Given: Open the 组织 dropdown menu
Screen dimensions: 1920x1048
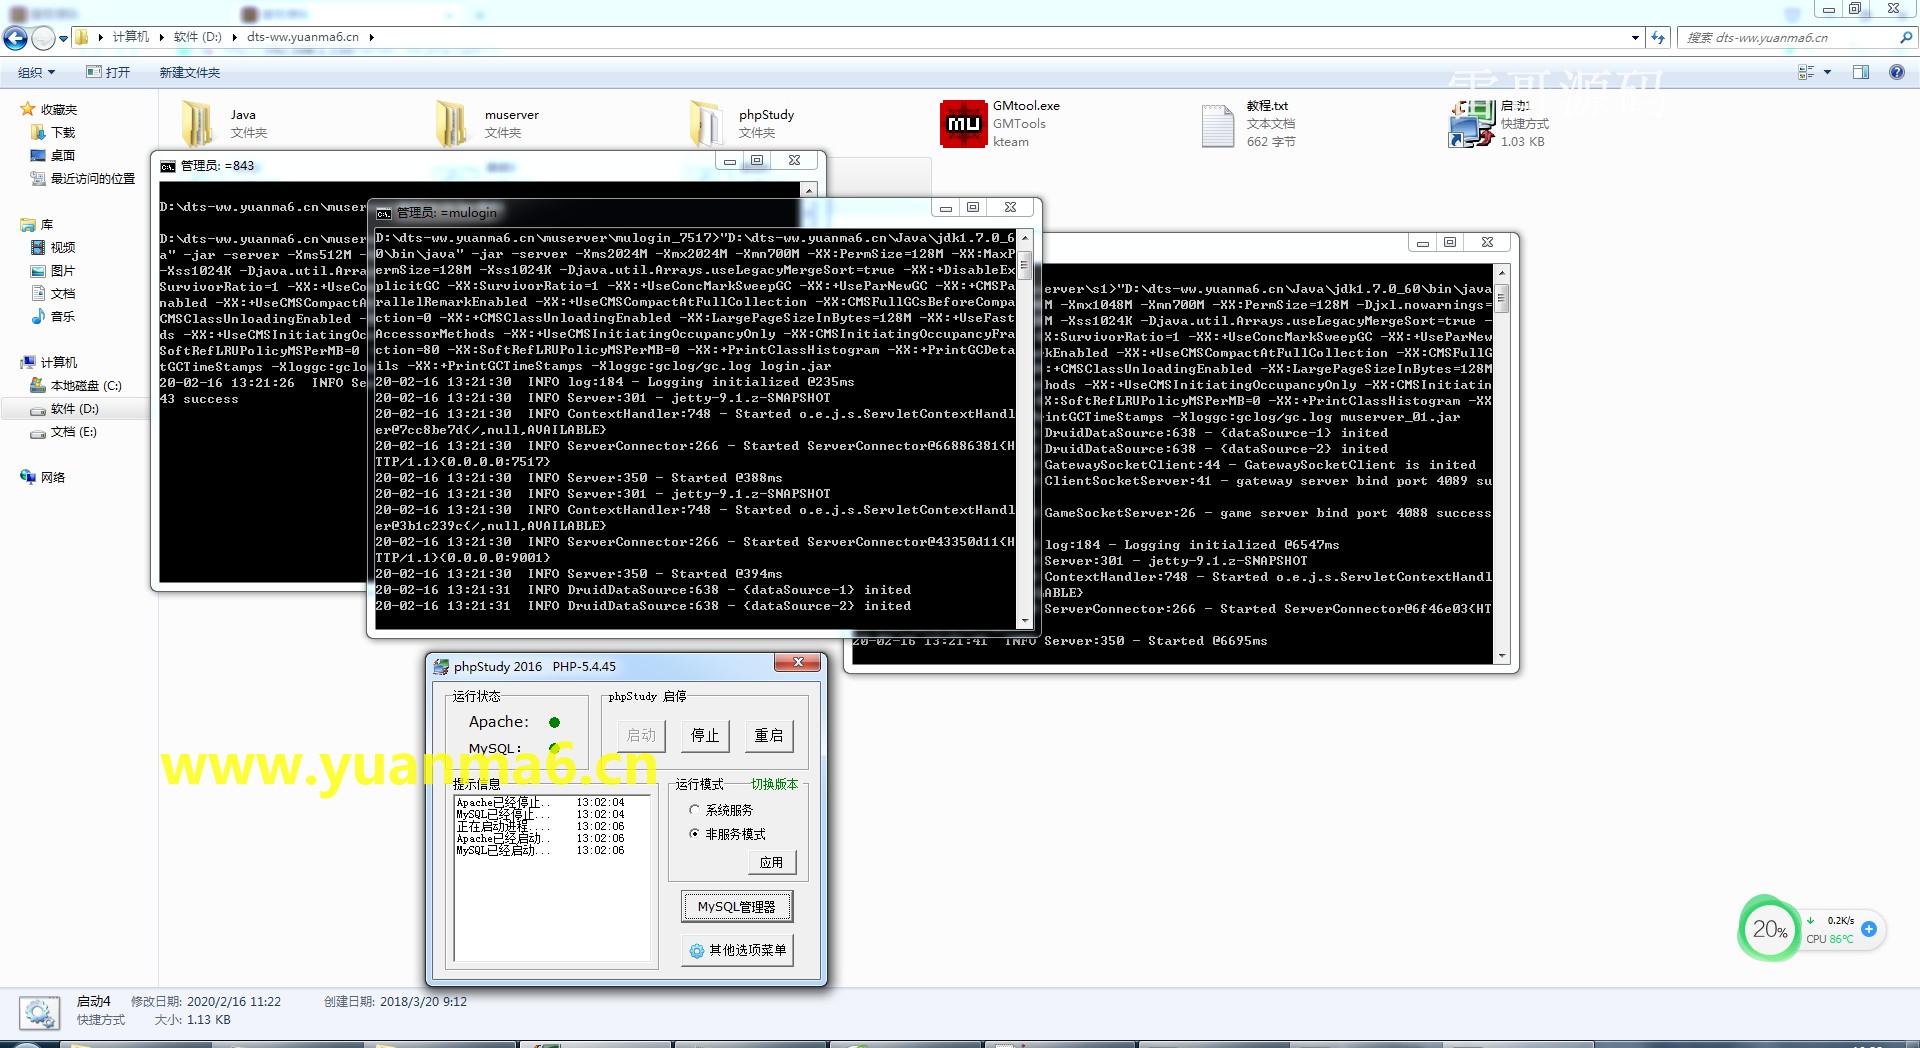Looking at the screenshot, I should click(x=36, y=72).
